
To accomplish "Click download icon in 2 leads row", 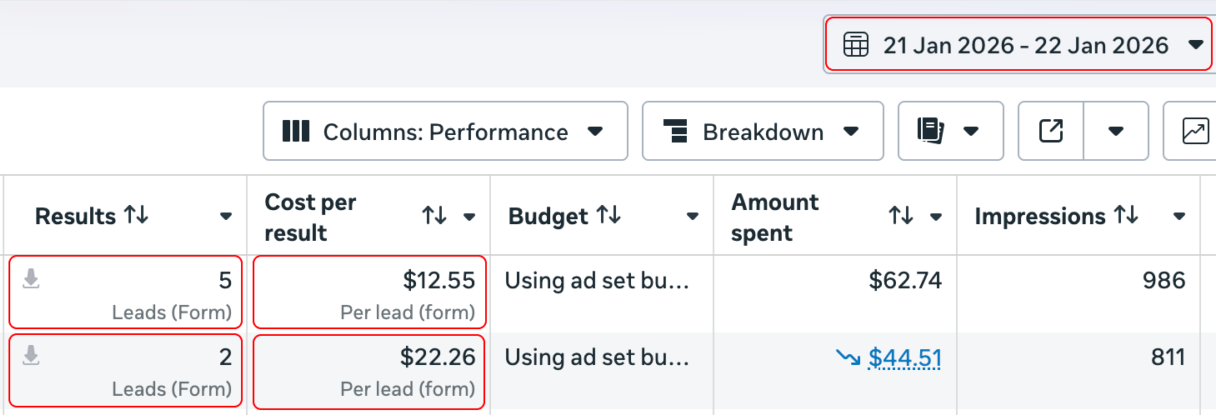I will (x=31, y=356).
